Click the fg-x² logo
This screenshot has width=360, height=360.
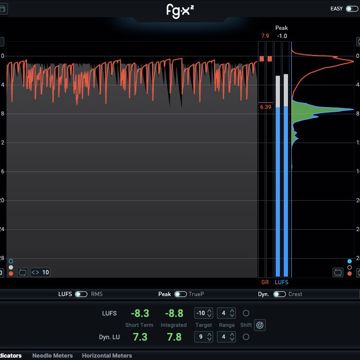click(180, 11)
